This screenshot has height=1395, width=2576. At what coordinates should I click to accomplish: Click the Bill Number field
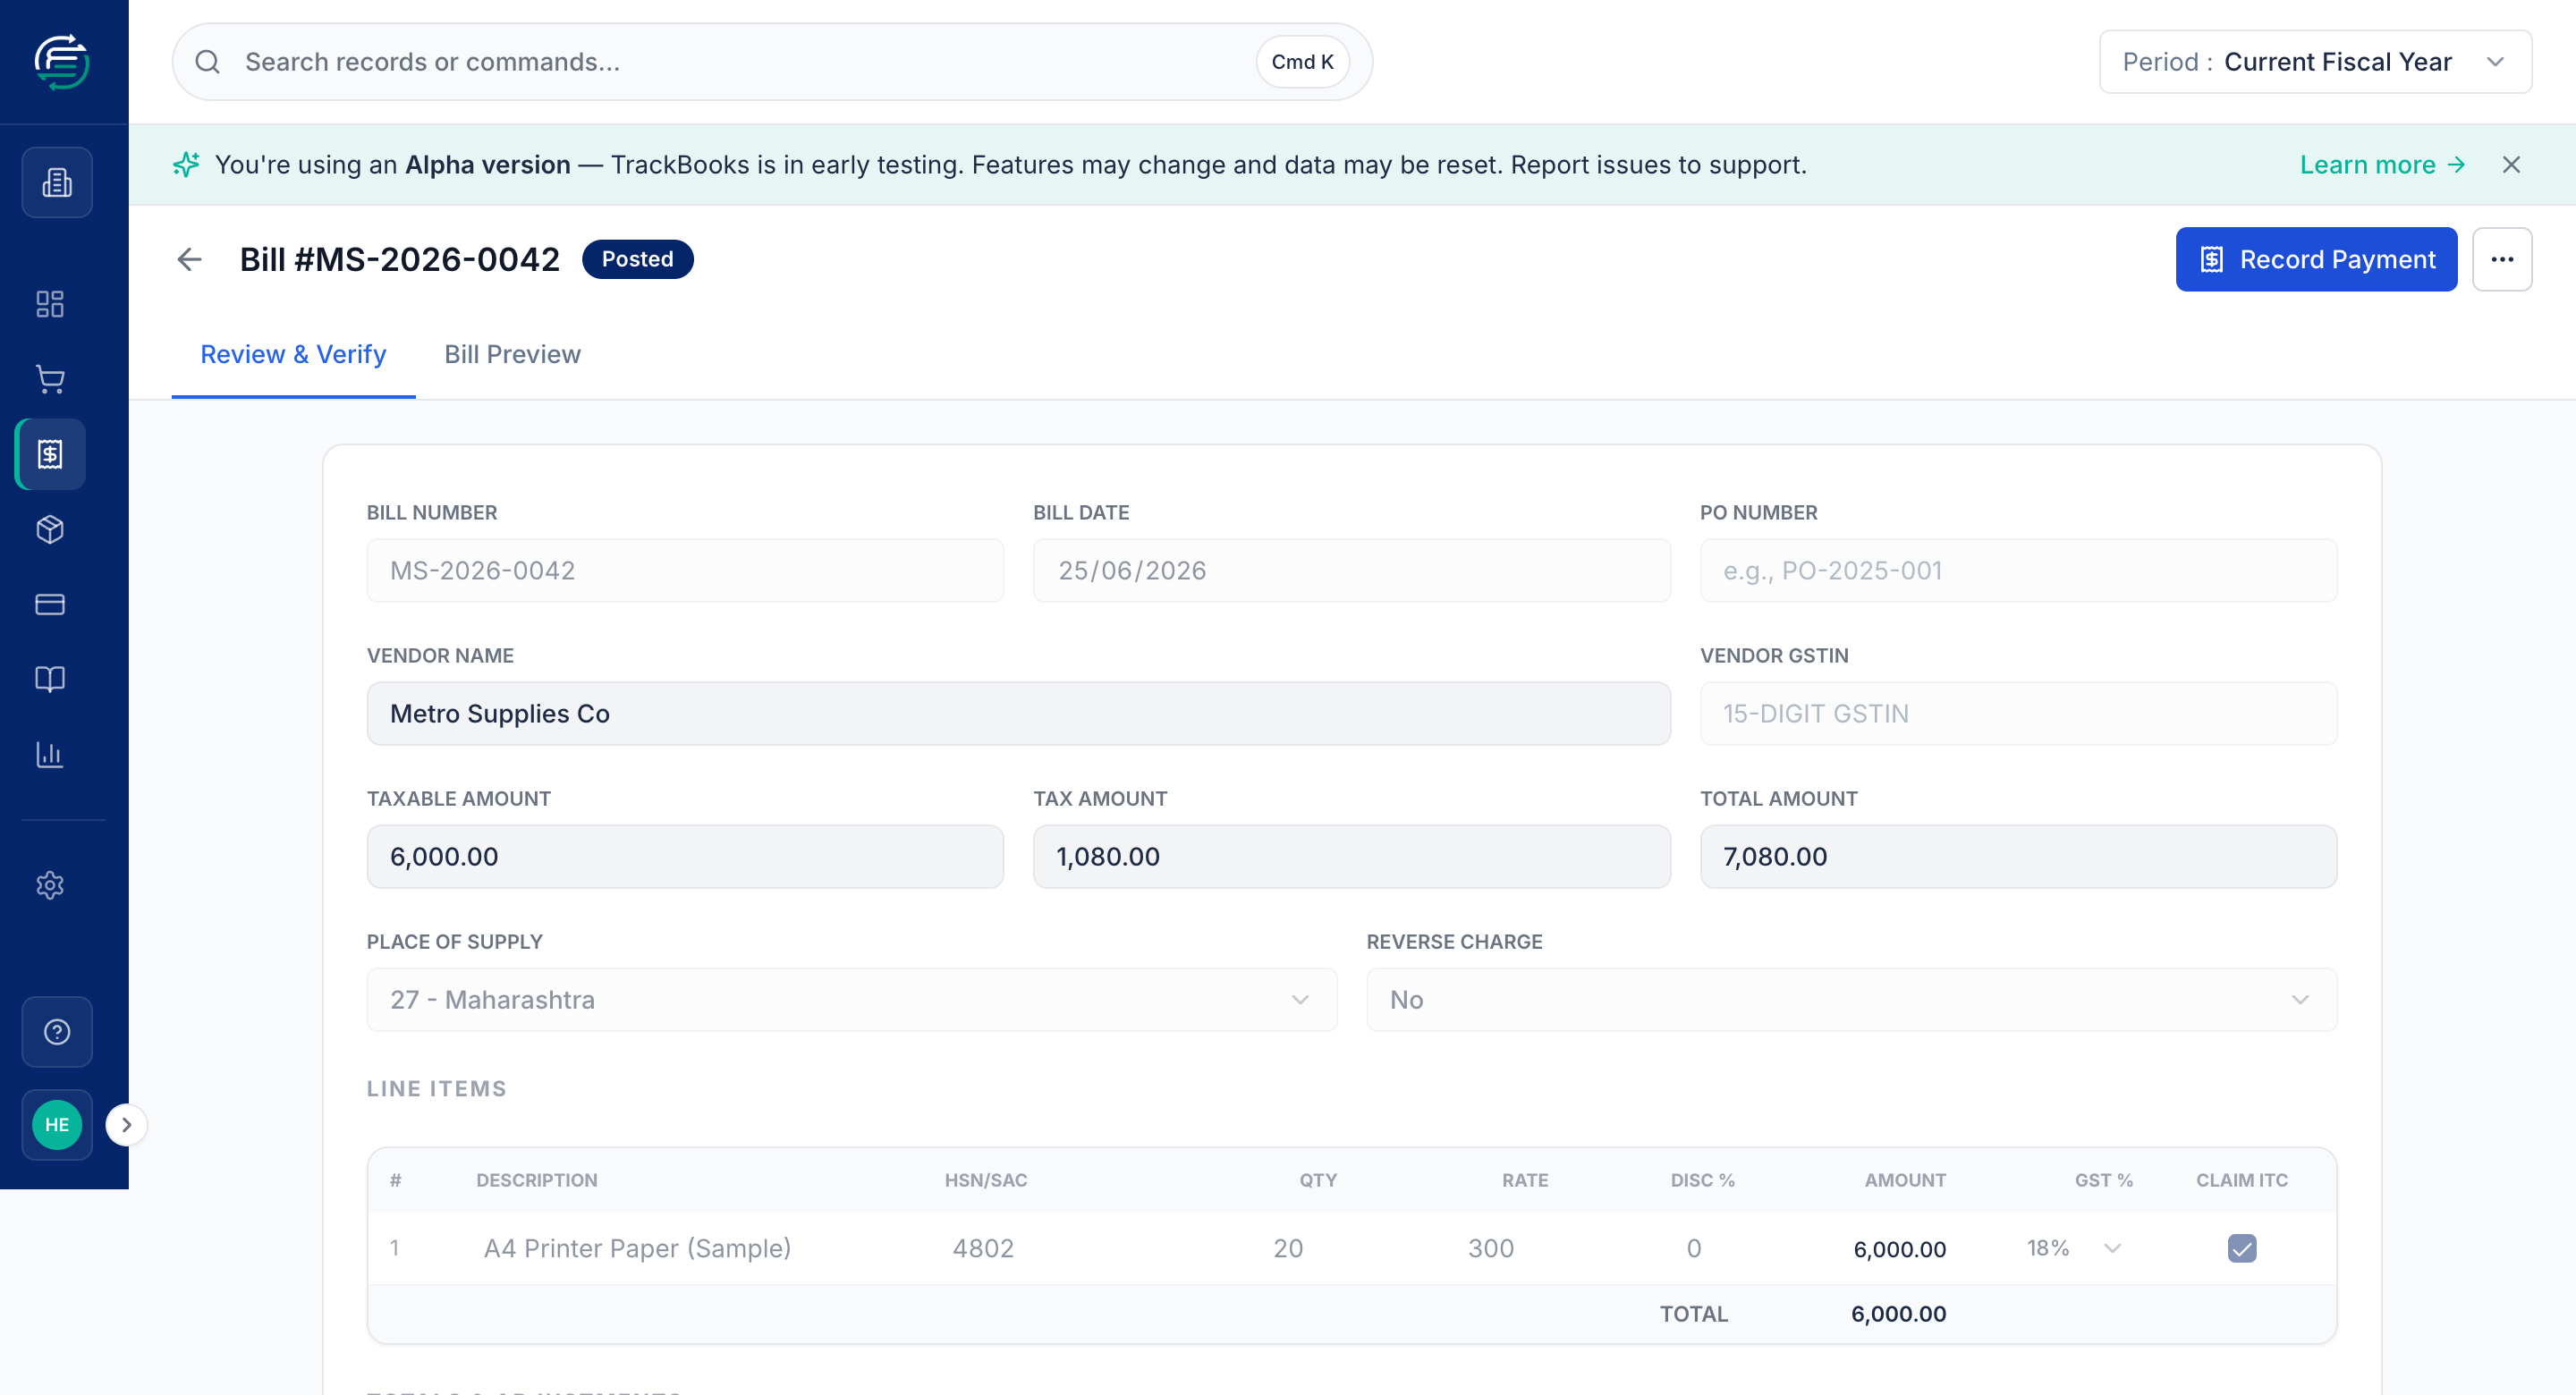point(685,571)
